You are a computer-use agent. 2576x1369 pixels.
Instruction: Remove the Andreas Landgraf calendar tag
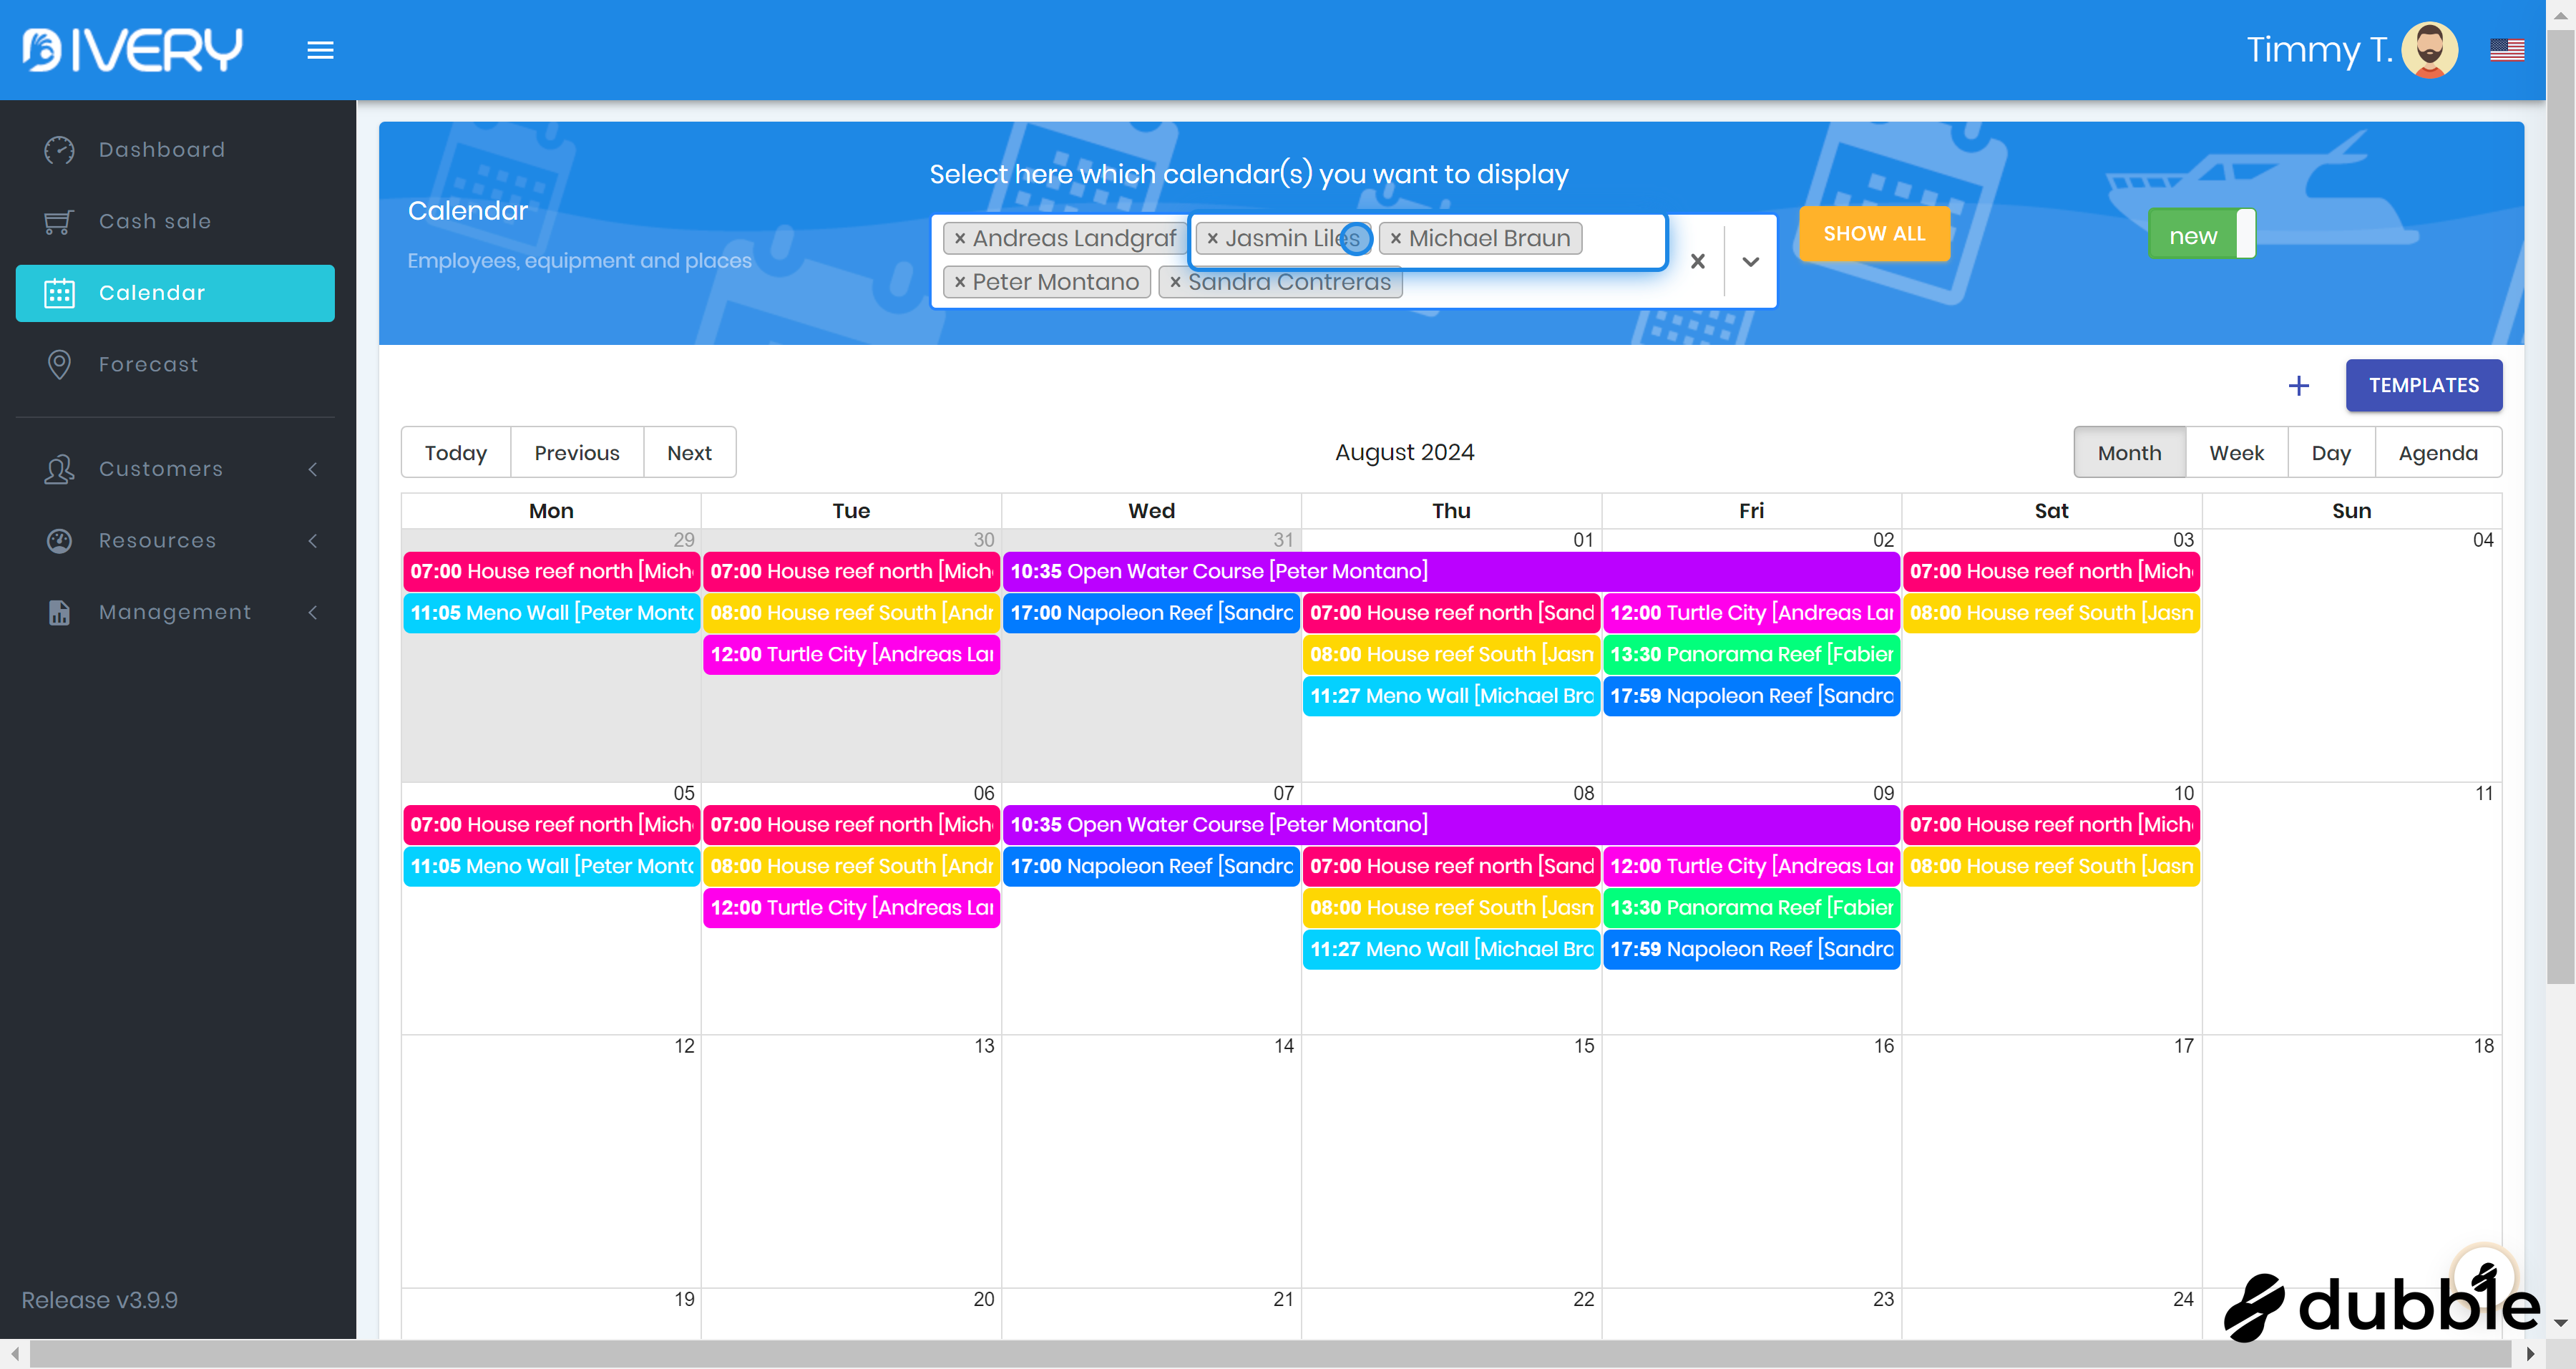[959, 238]
